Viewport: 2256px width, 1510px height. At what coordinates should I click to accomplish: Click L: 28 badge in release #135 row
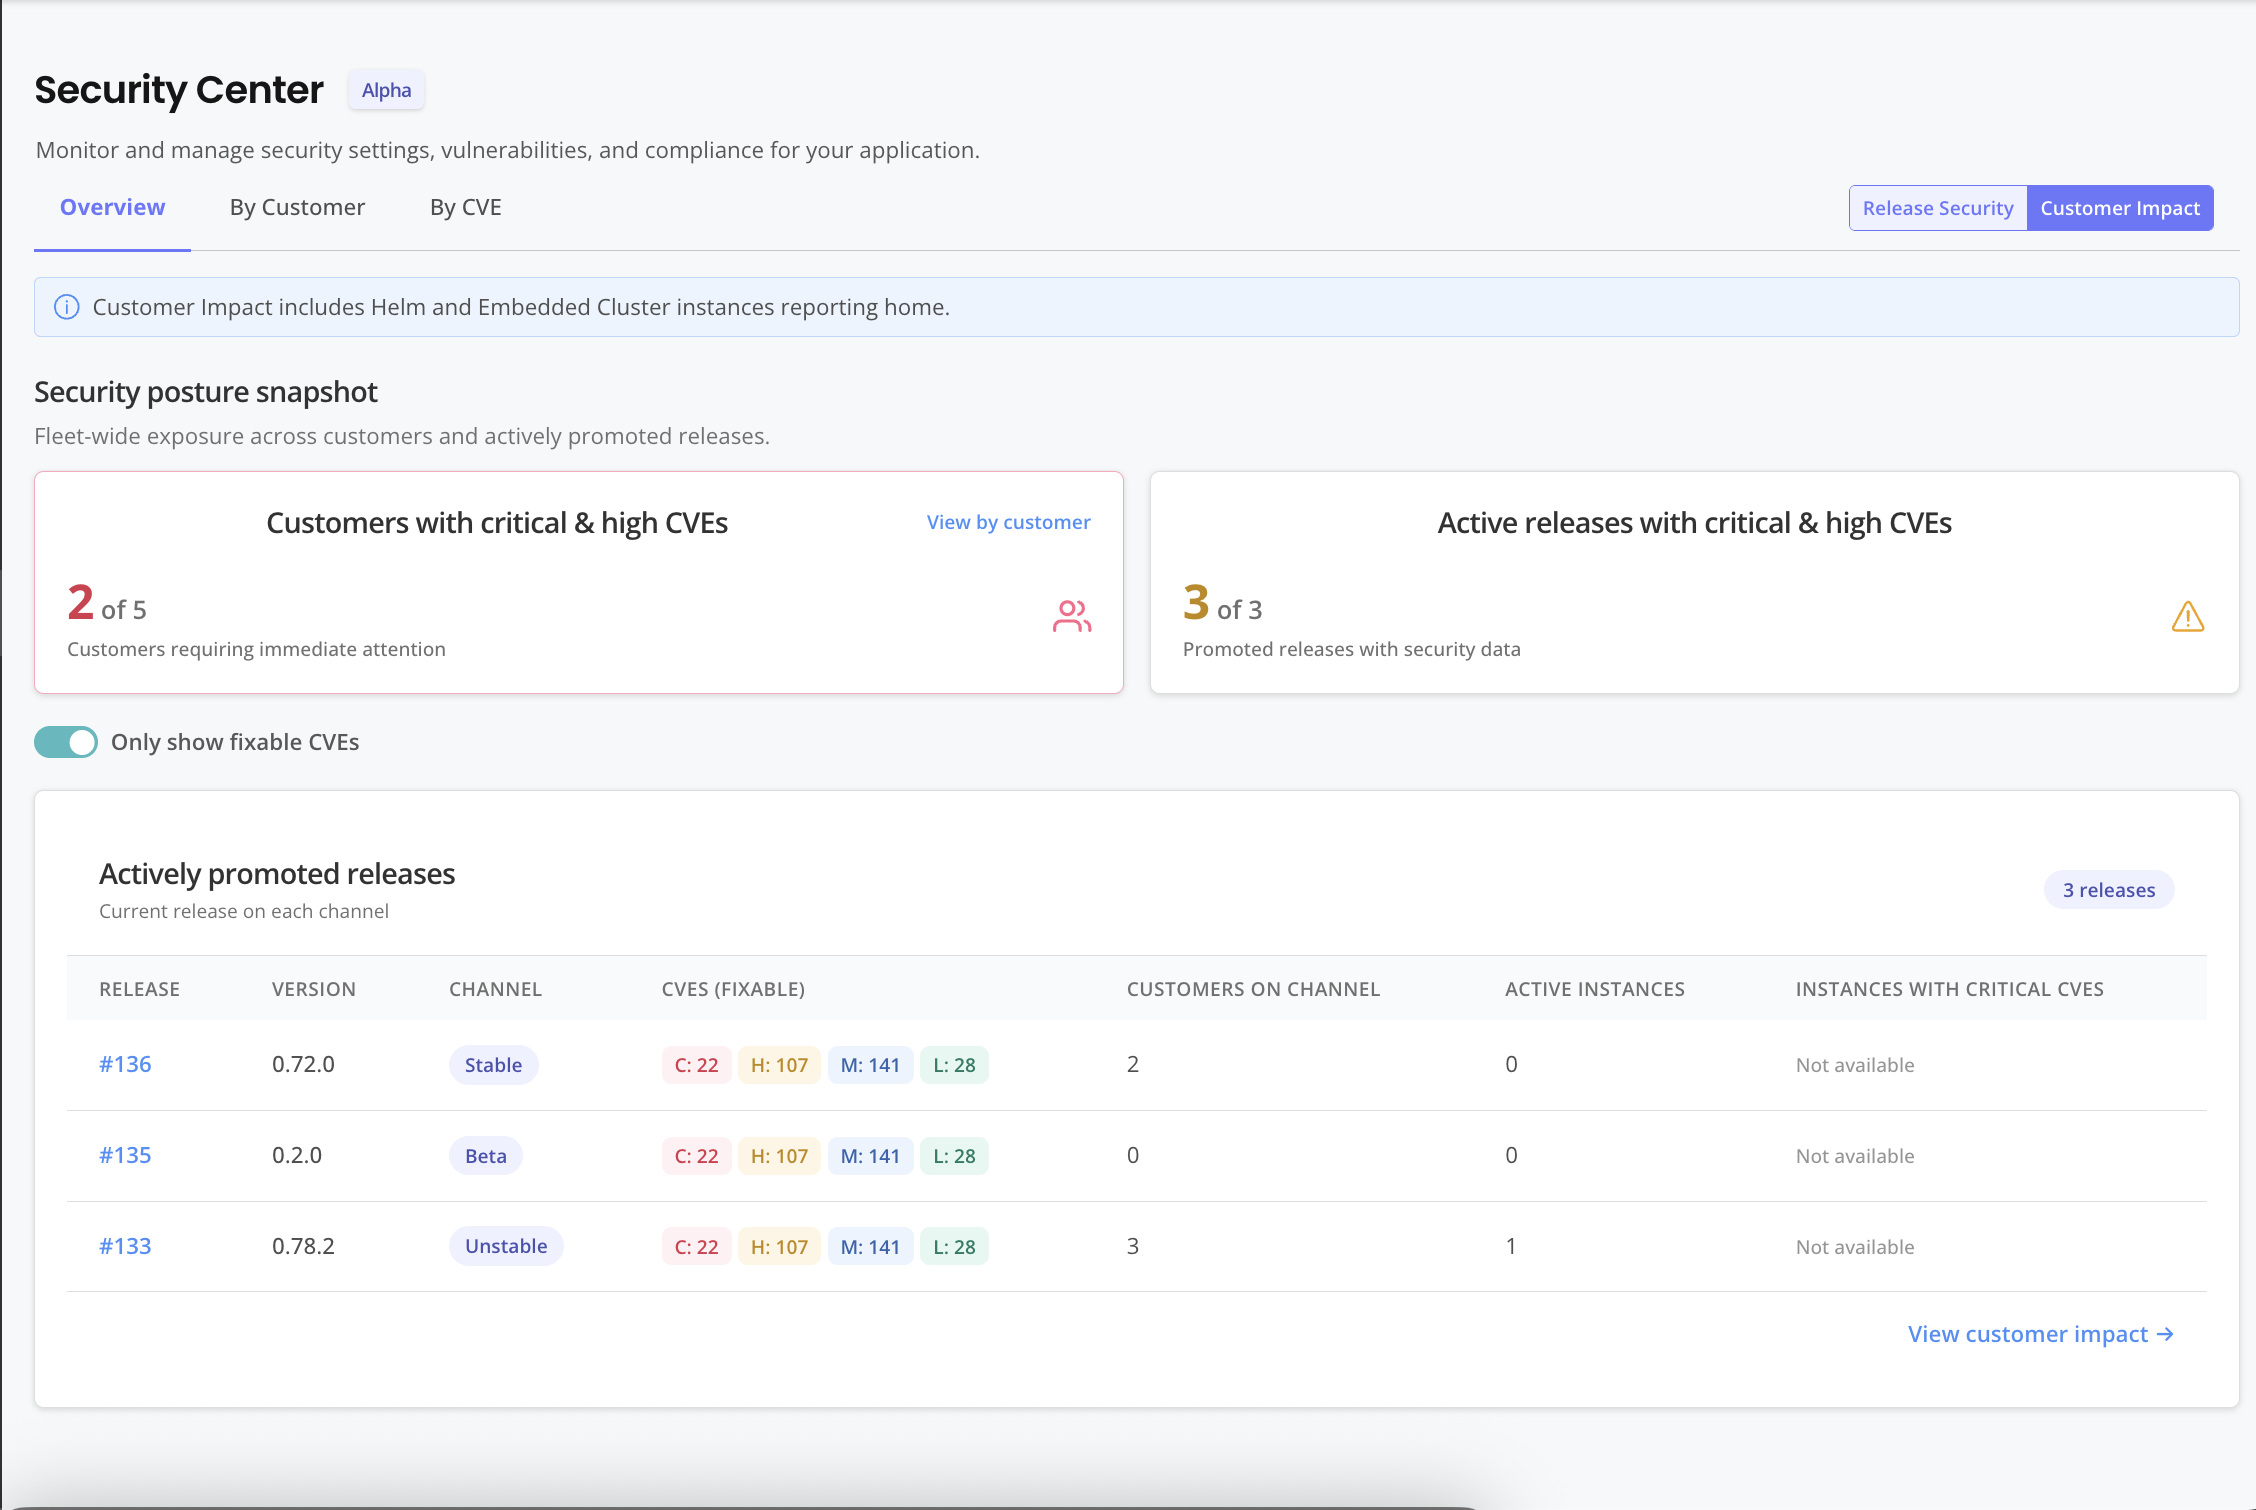954,1156
